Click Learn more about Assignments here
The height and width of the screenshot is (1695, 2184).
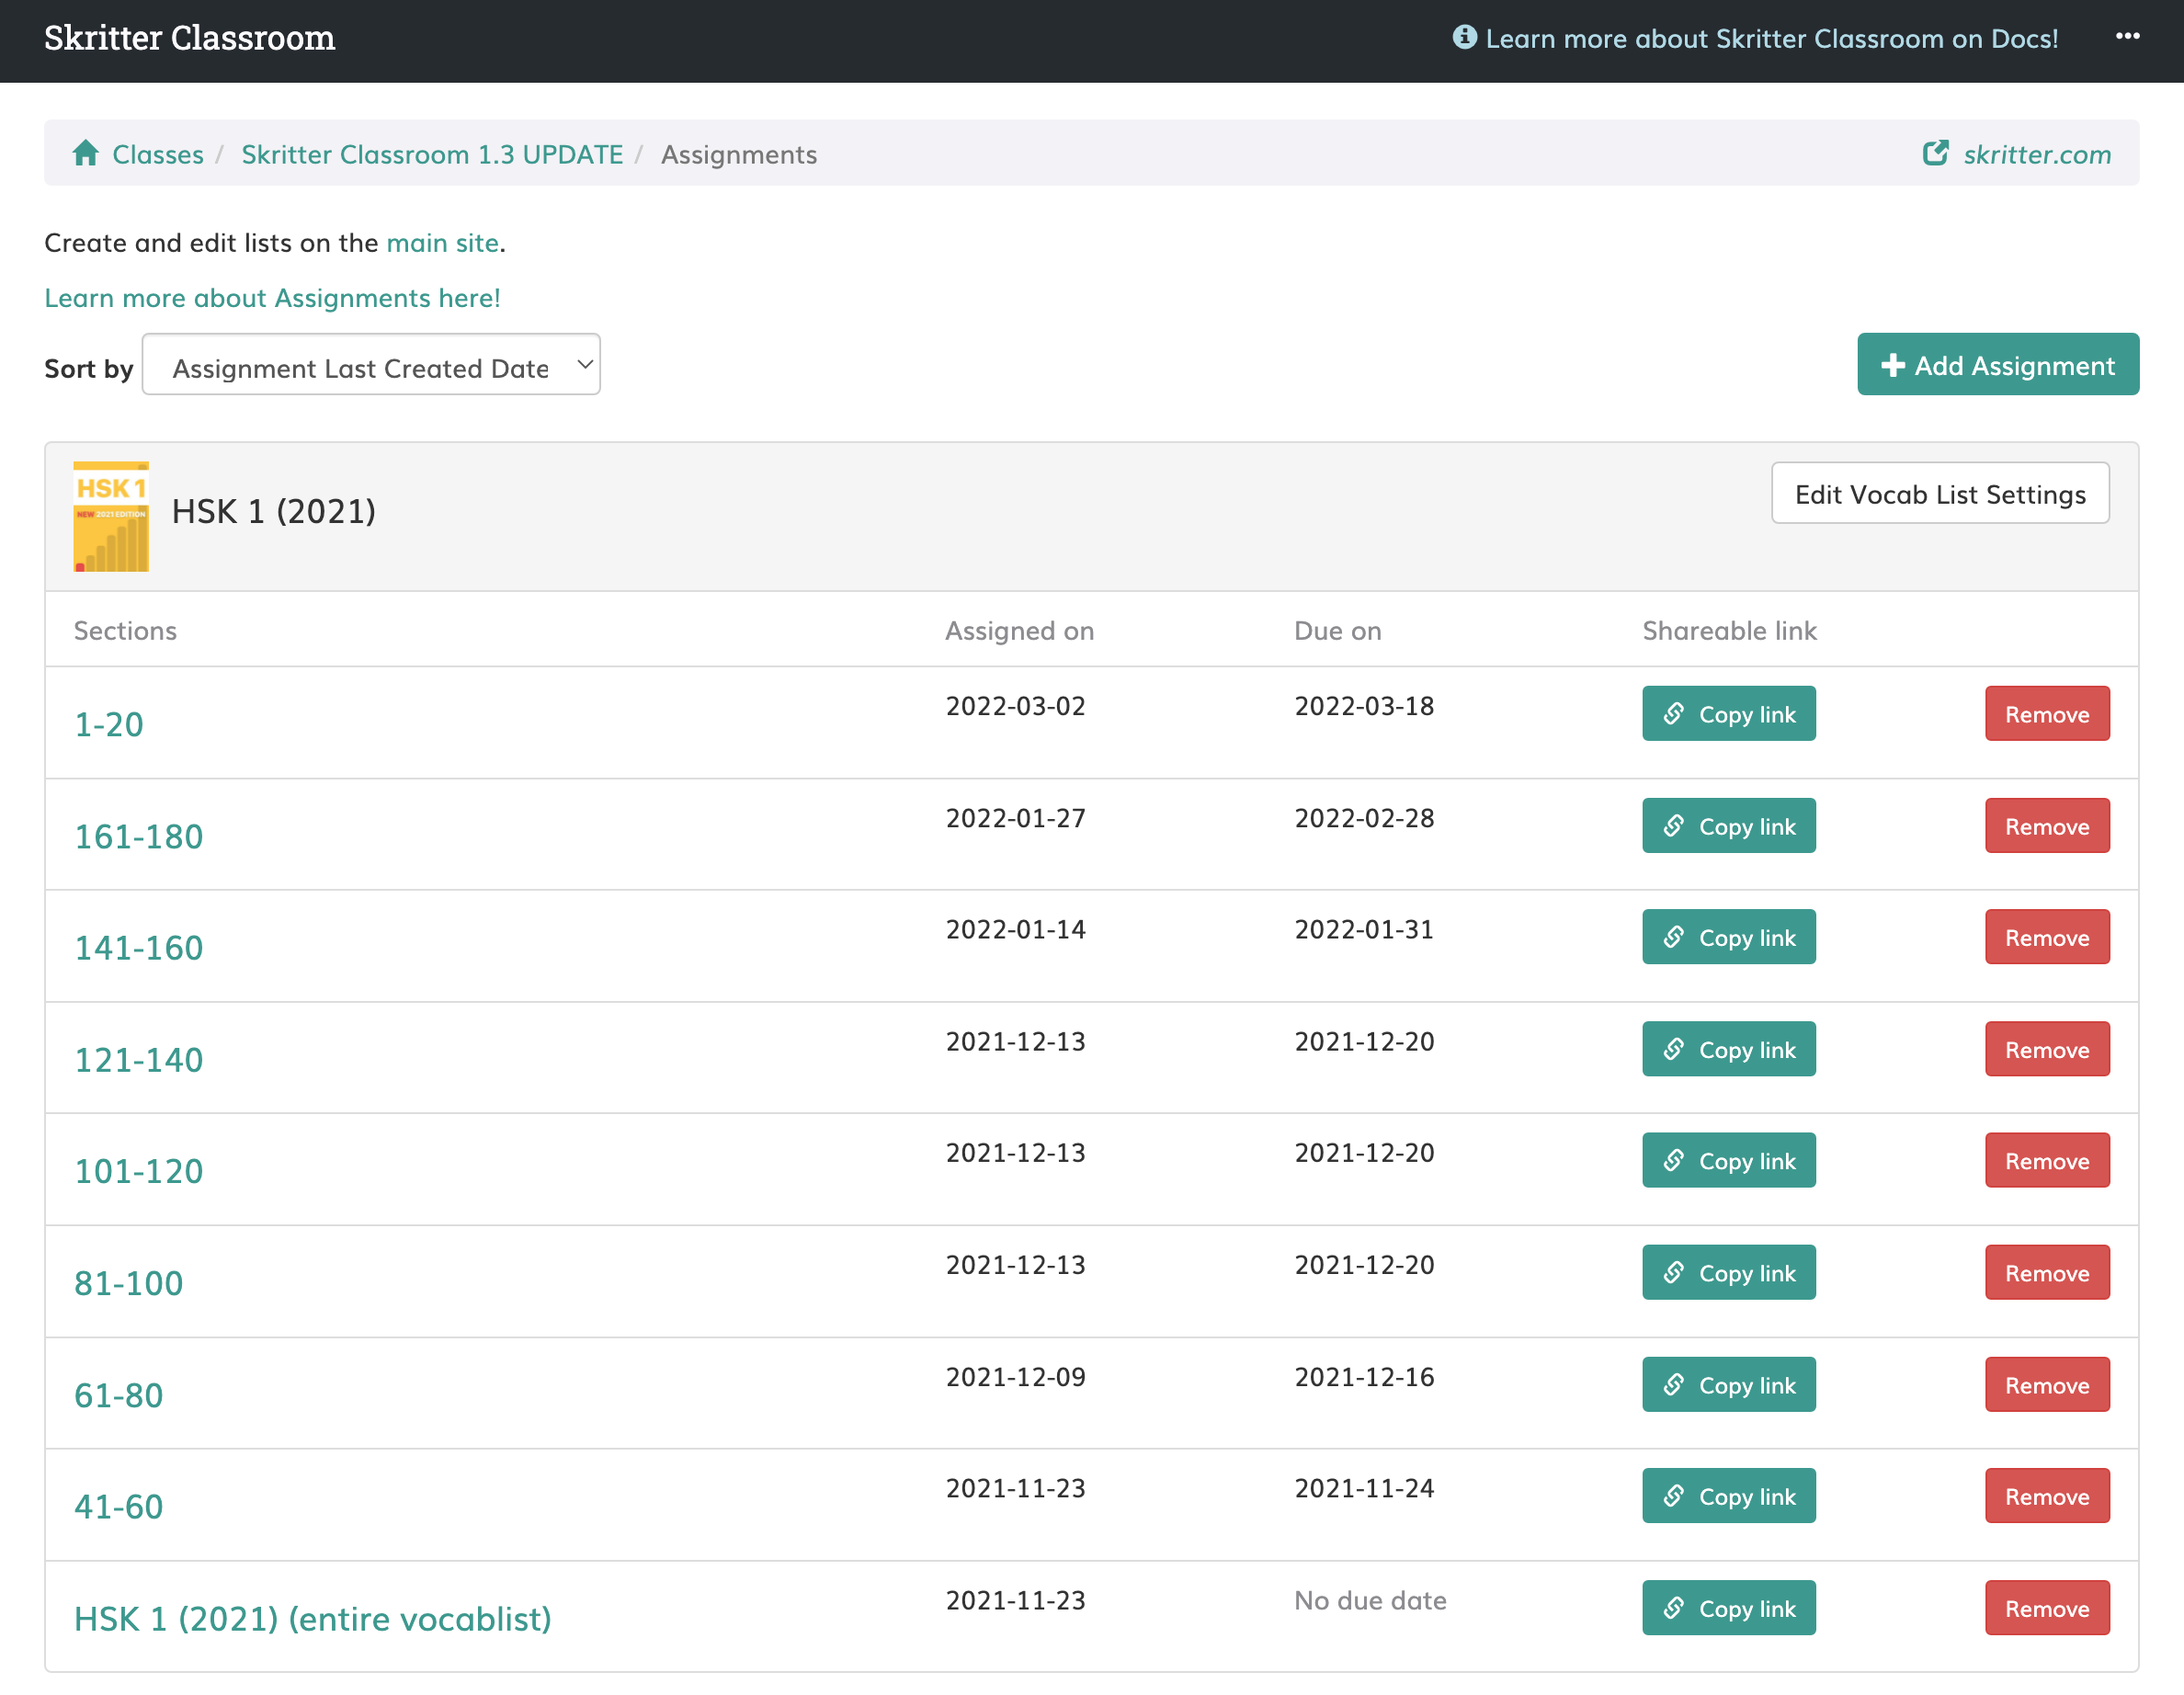coord(272,298)
